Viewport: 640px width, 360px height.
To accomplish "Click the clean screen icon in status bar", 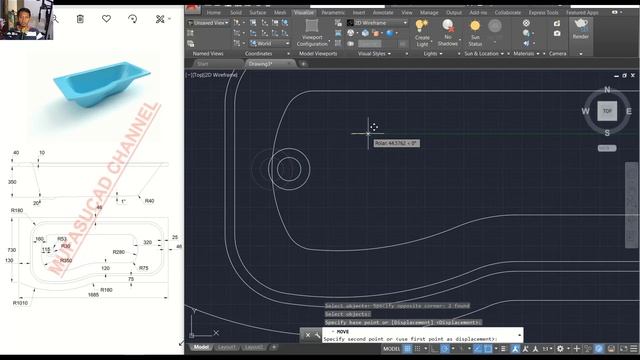I will pyautogui.click(x=623, y=349).
